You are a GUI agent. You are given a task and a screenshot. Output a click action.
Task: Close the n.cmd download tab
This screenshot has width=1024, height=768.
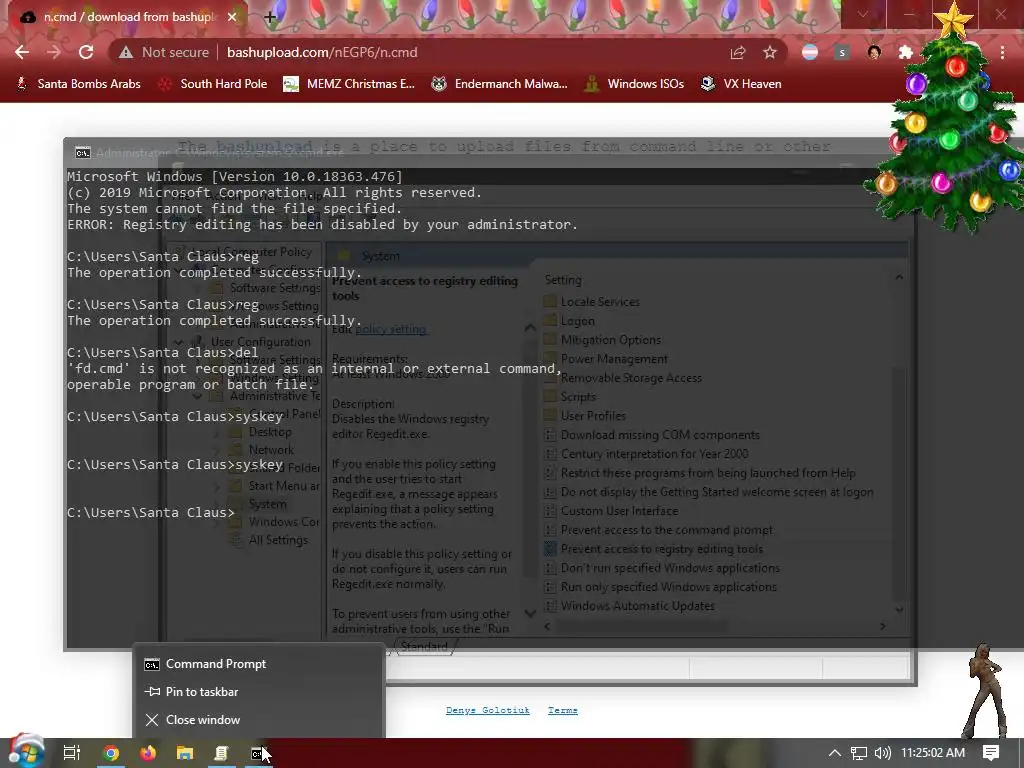(x=232, y=17)
